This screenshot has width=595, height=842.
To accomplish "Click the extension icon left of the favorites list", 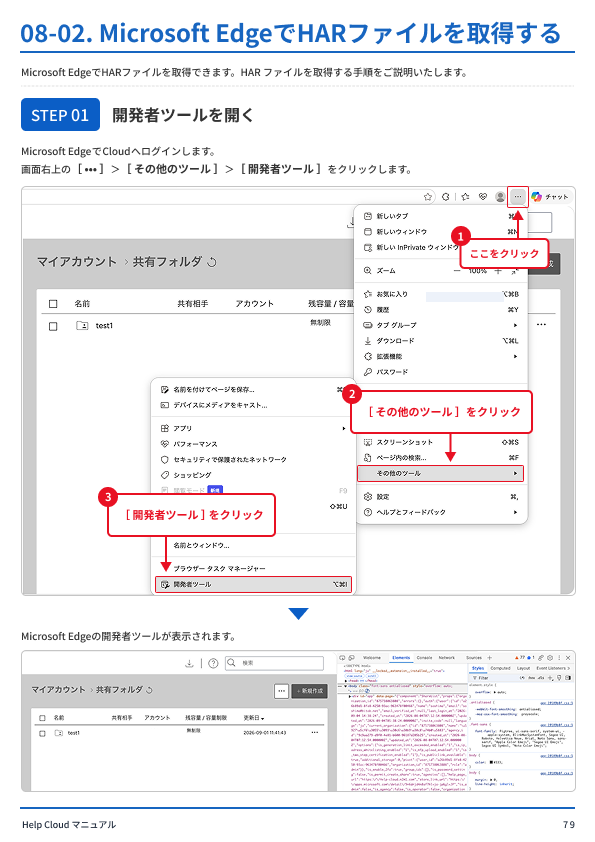I will pyautogui.click(x=446, y=197).
